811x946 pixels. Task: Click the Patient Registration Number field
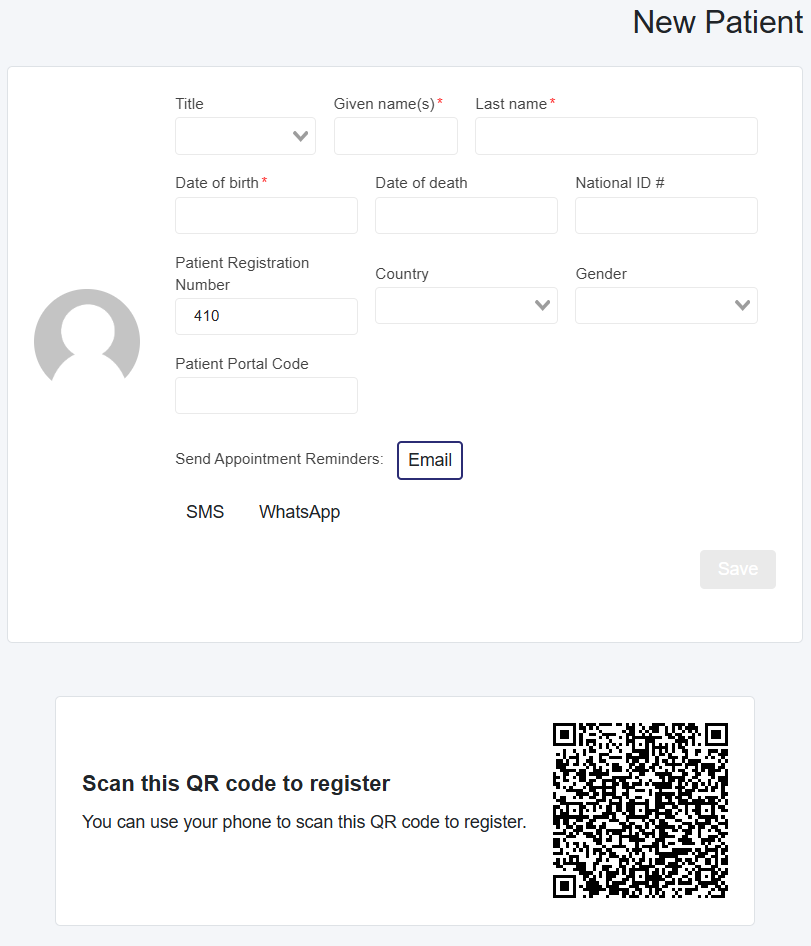(266, 316)
